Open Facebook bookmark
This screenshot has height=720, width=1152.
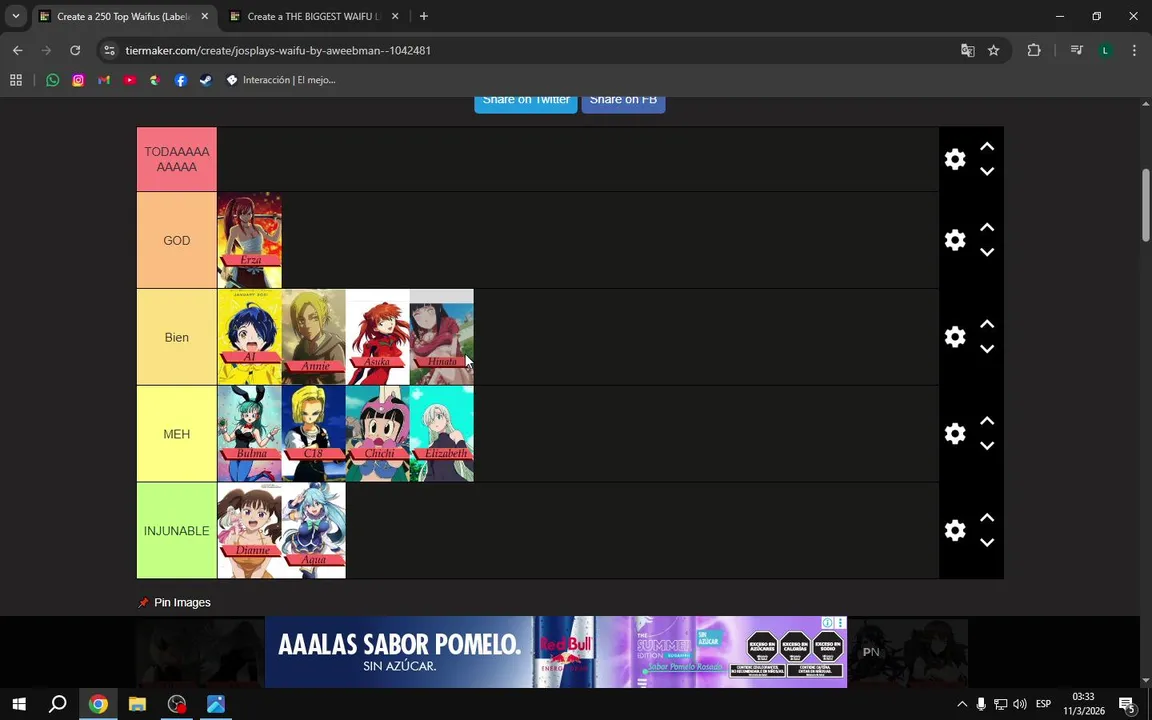coord(181,80)
